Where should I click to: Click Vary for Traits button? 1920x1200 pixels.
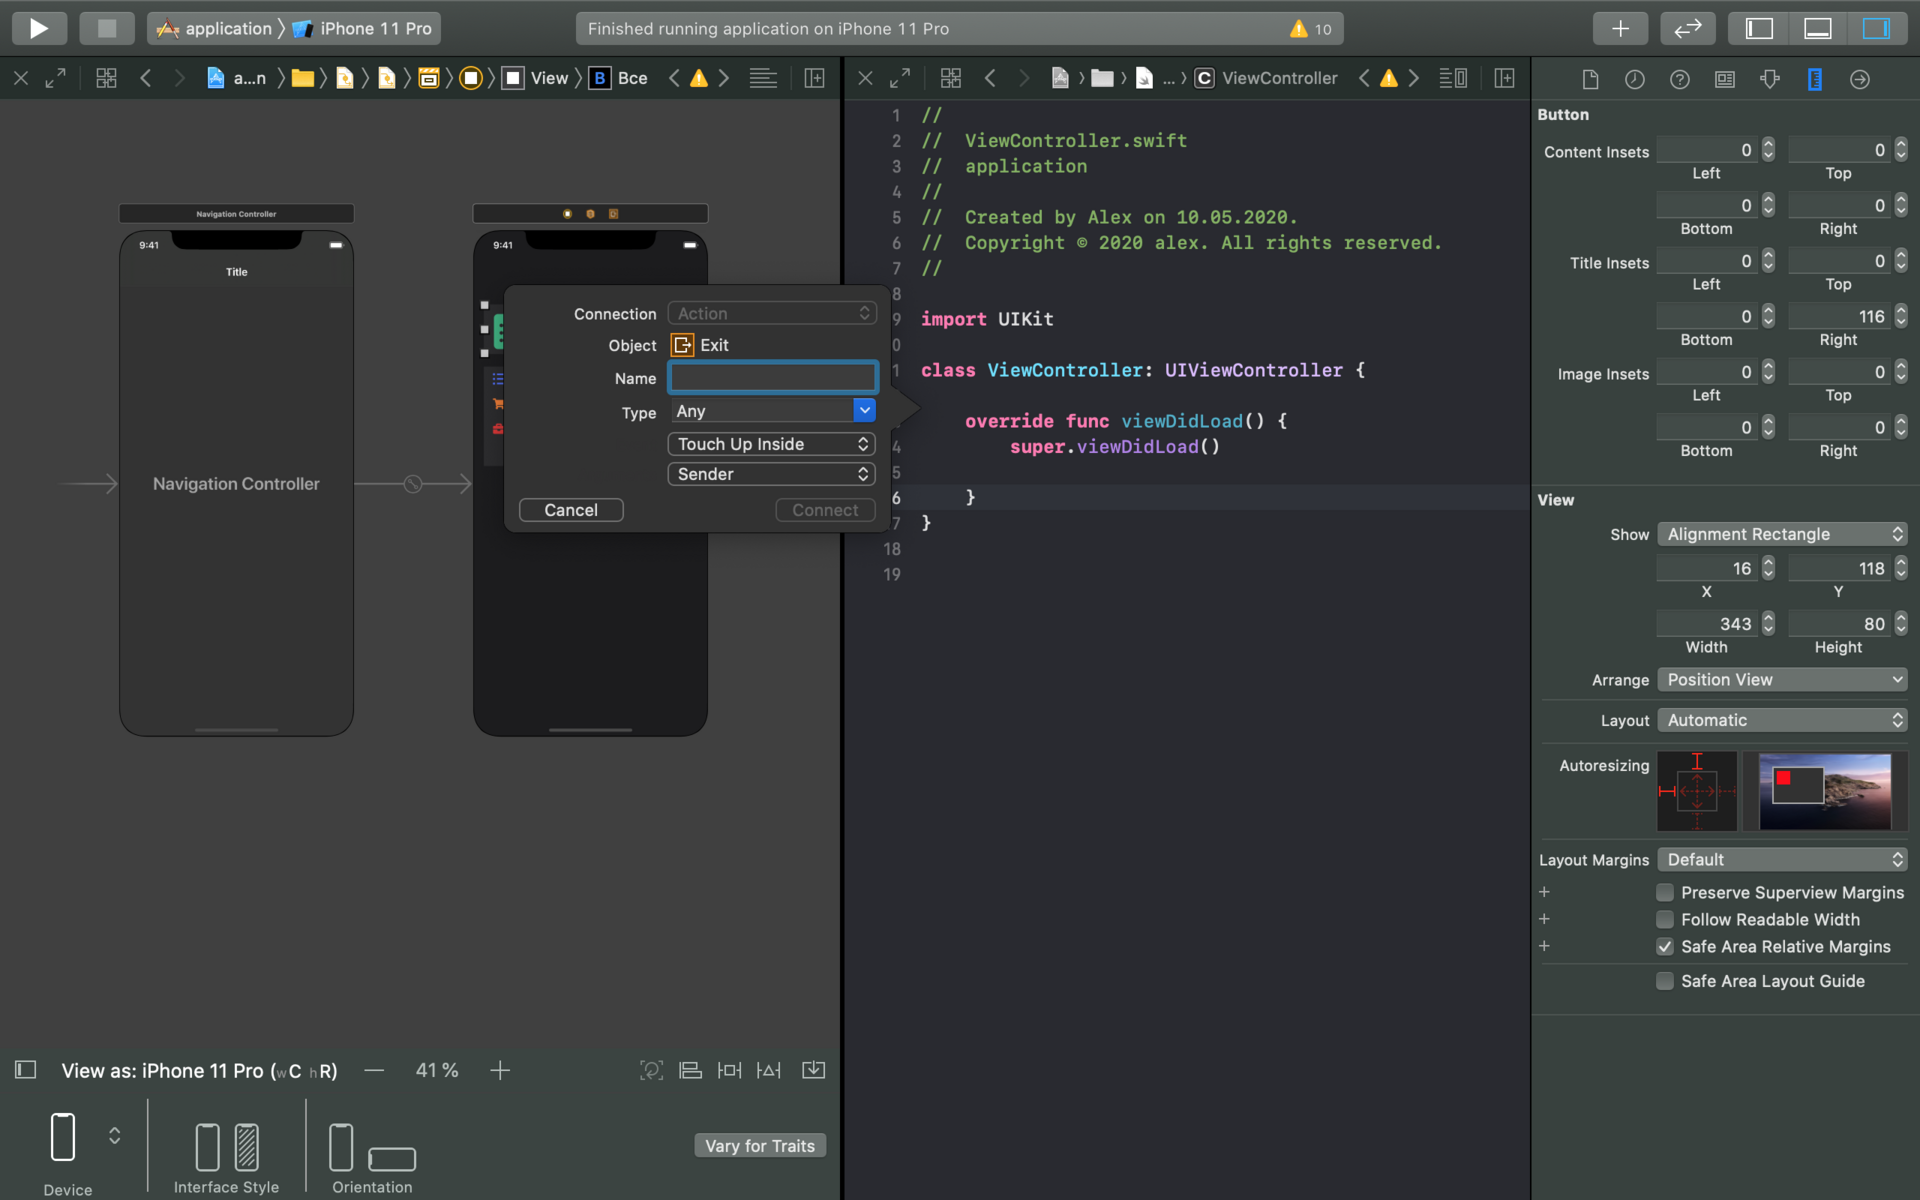point(760,1146)
